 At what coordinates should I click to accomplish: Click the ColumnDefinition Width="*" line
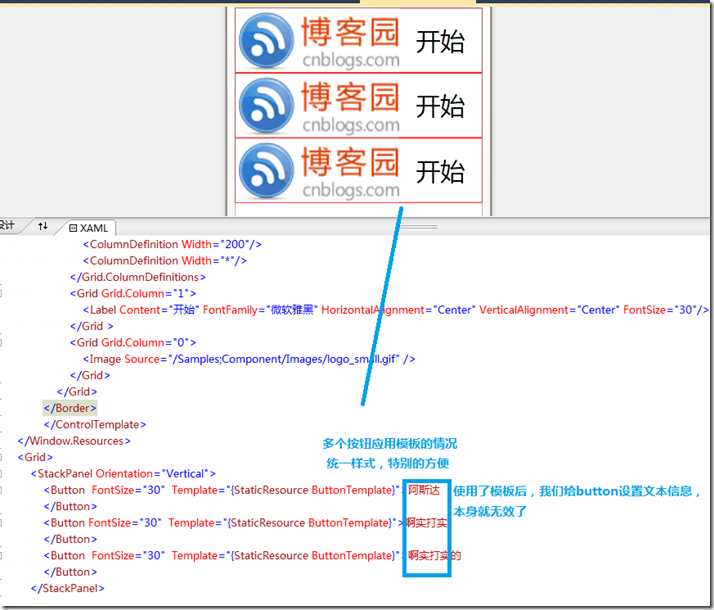click(x=165, y=261)
